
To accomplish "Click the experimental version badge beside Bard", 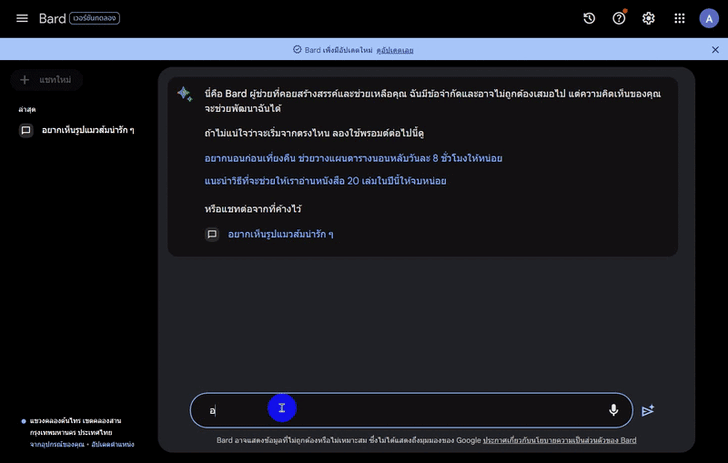I will pyautogui.click(x=95, y=18).
